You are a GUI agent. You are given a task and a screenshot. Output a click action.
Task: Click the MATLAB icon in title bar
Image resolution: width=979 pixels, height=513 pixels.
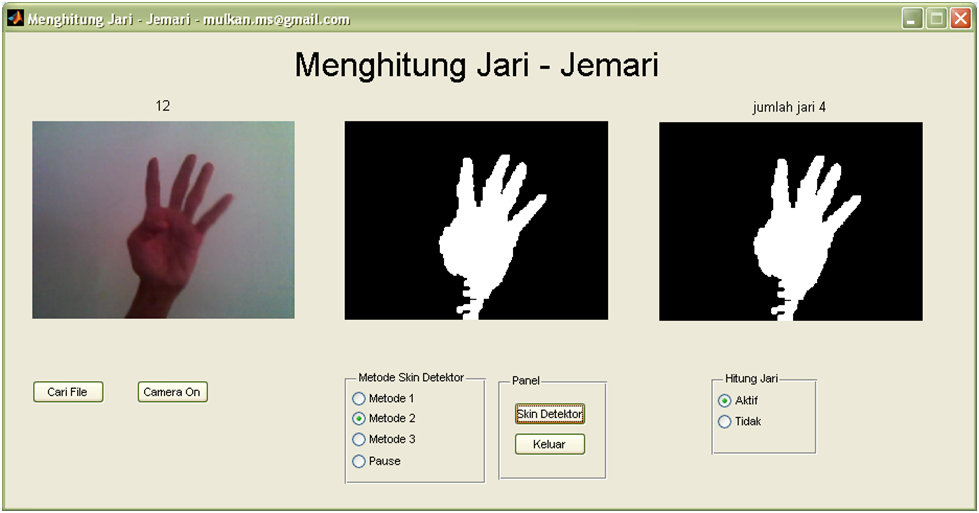[16, 18]
